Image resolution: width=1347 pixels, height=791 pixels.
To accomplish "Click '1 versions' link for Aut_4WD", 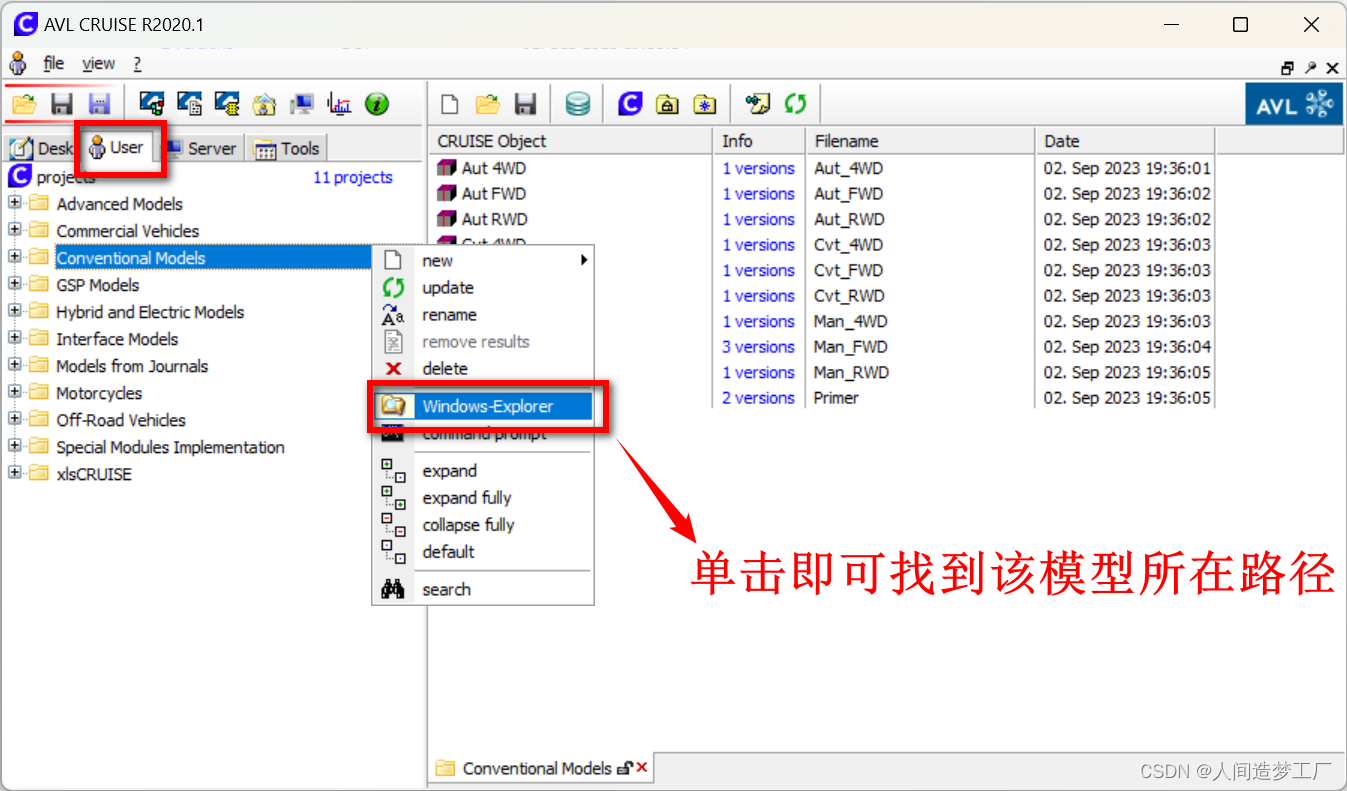I will 758,168.
